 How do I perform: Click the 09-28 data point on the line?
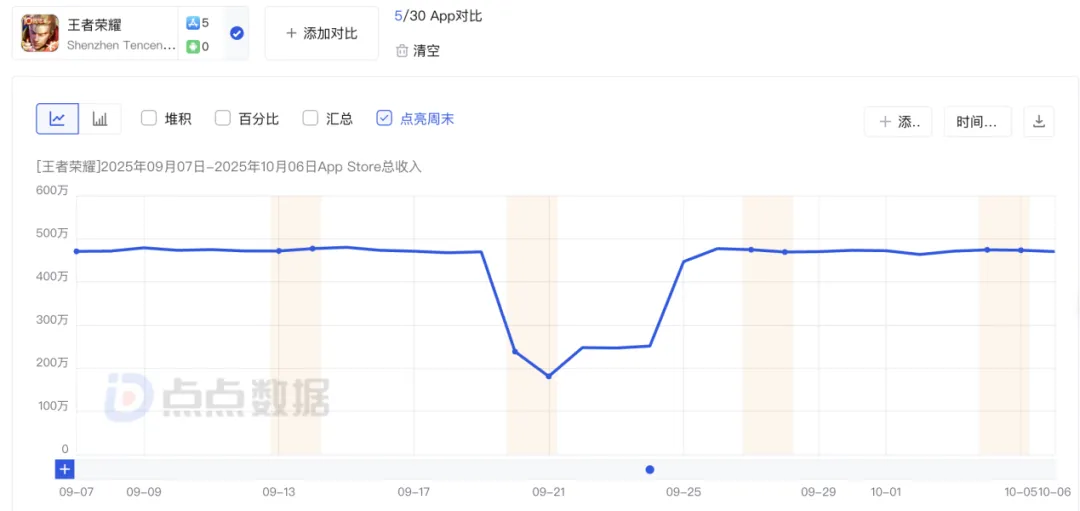[785, 252]
